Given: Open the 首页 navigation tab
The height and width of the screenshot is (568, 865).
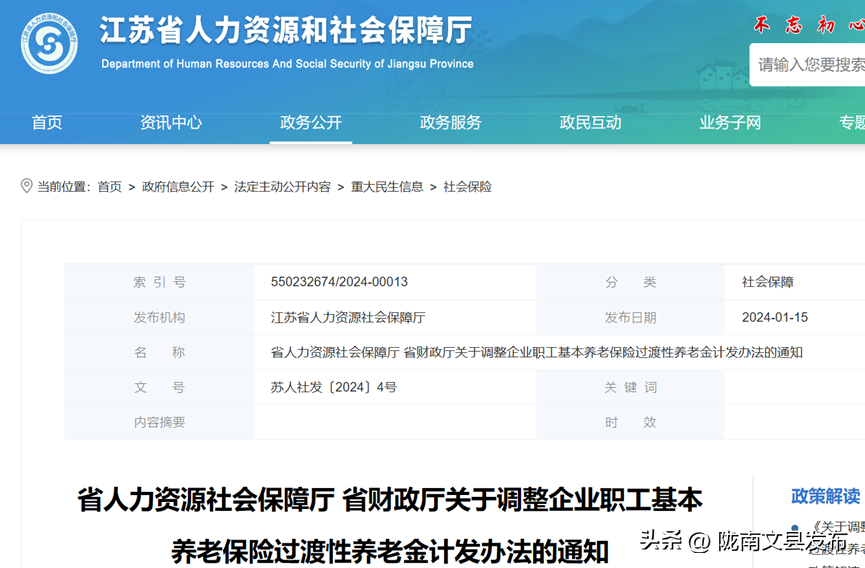Looking at the screenshot, I should coord(47,123).
